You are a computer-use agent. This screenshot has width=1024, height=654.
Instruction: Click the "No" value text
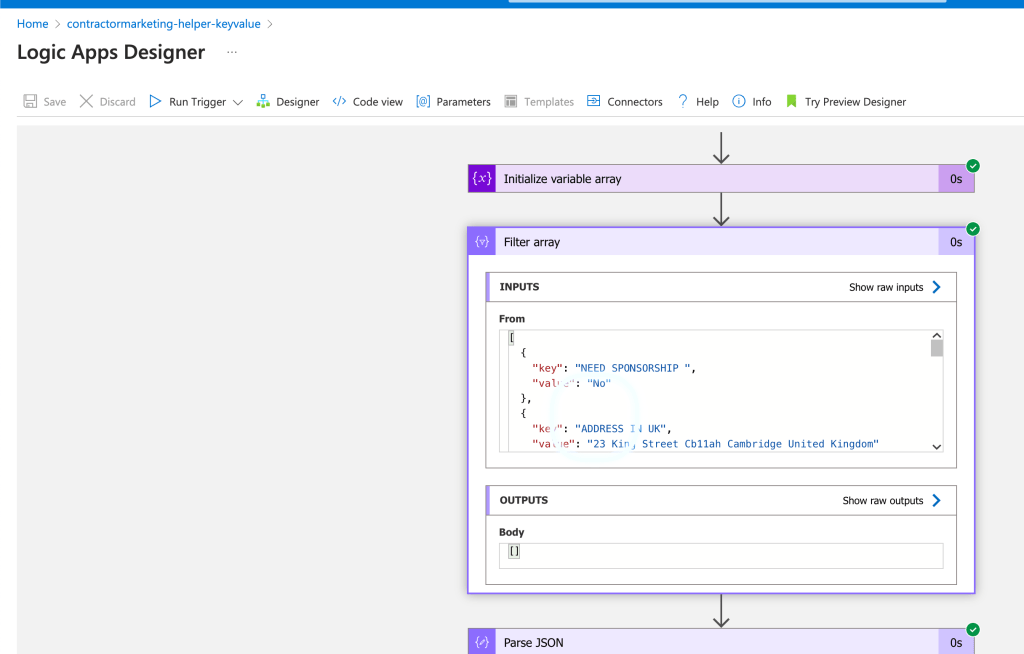pyautogui.click(x=599, y=384)
